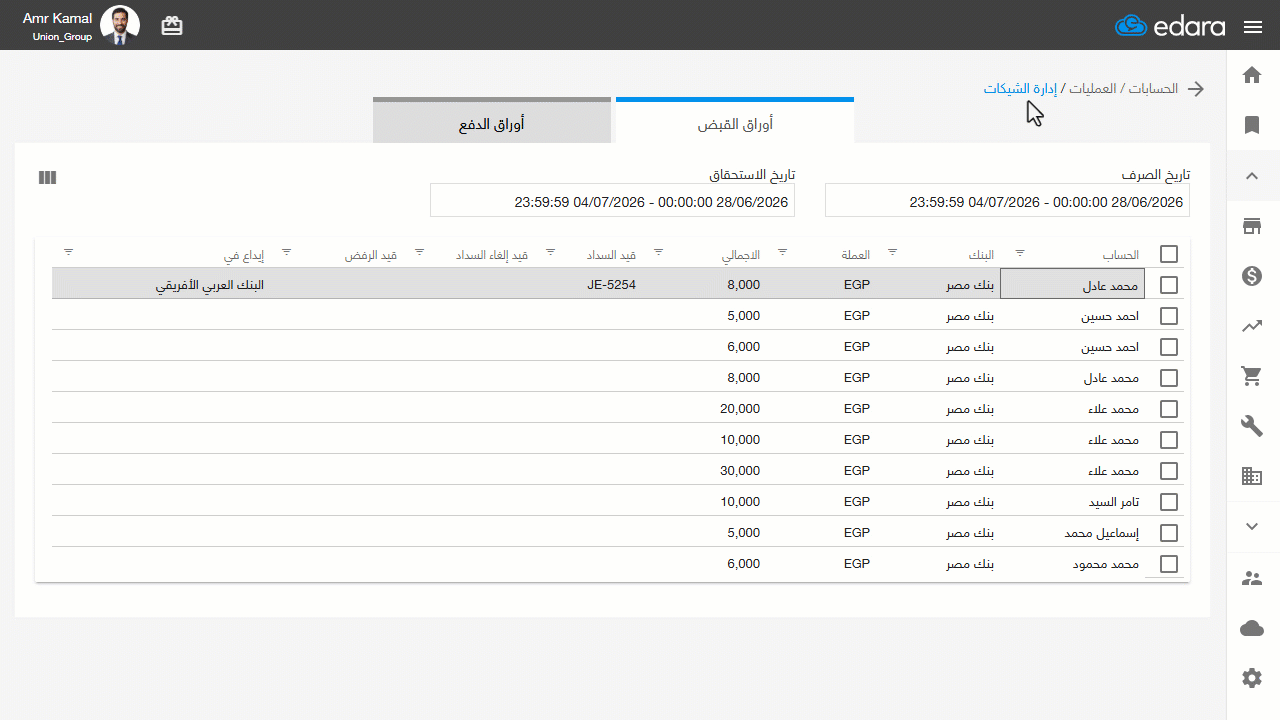Open the storefront module icon
This screenshot has width=1280, height=720.
(x=1252, y=226)
